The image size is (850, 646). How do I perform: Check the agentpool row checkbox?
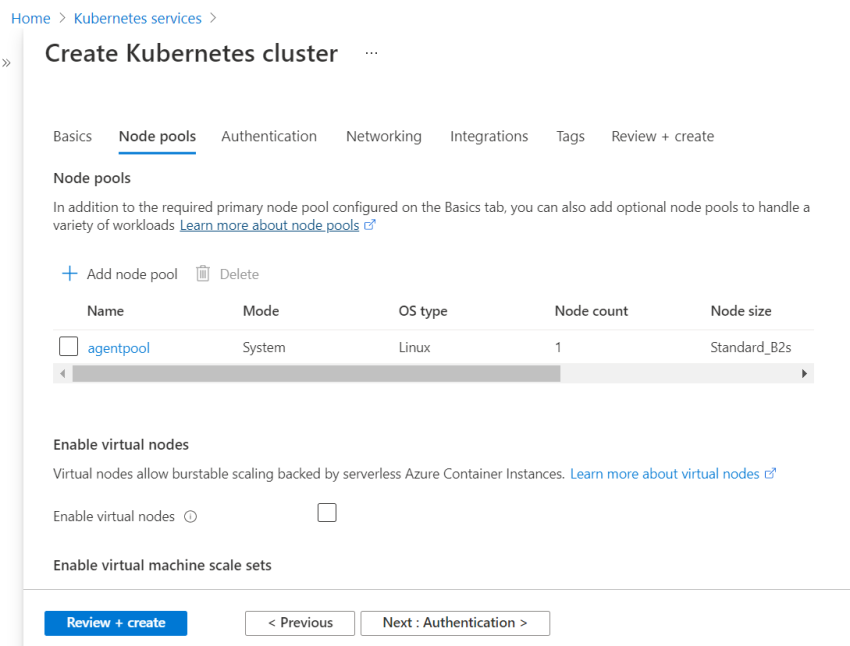click(x=68, y=345)
